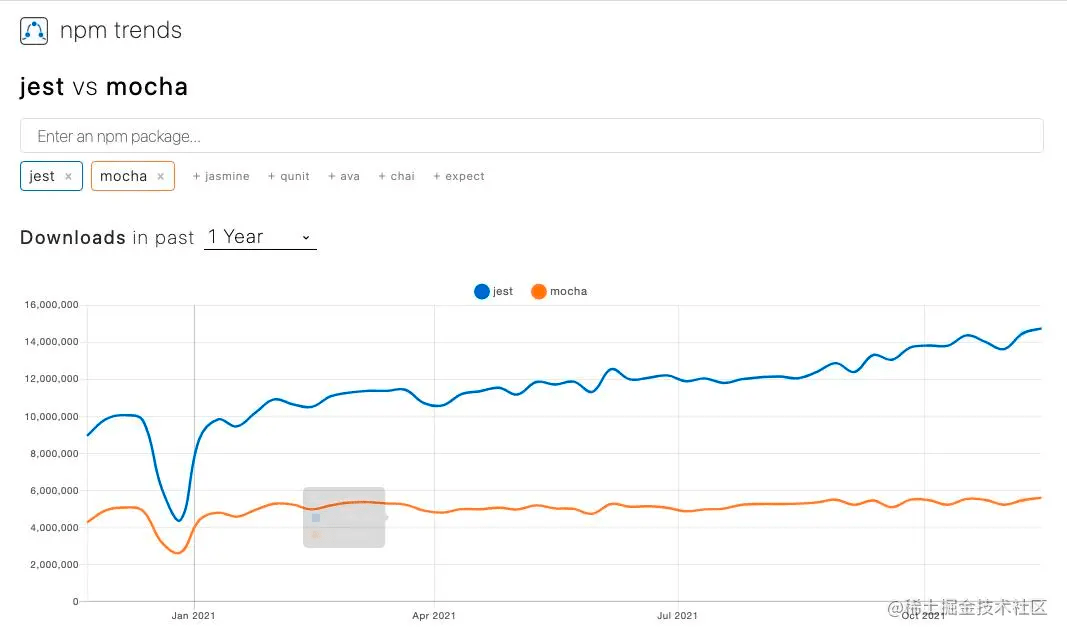
Task: Click the npm trends logo icon
Action: click(34, 31)
